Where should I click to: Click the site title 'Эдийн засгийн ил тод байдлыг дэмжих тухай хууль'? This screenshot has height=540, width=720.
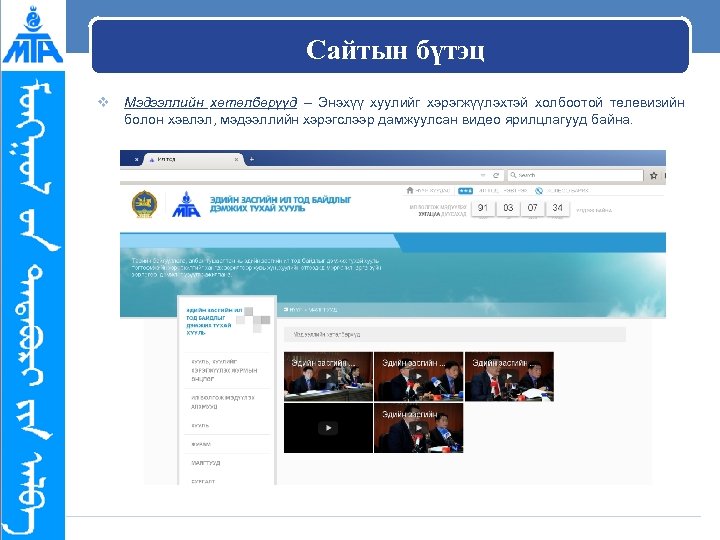pos(280,204)
